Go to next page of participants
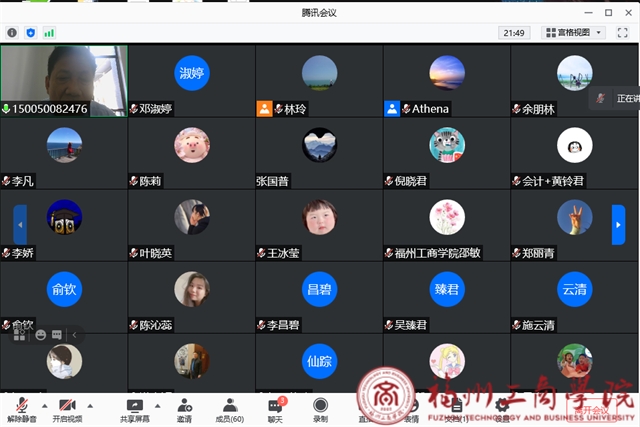Image resolution: width=640 pixels, height=427 pixels. [618, 225]
